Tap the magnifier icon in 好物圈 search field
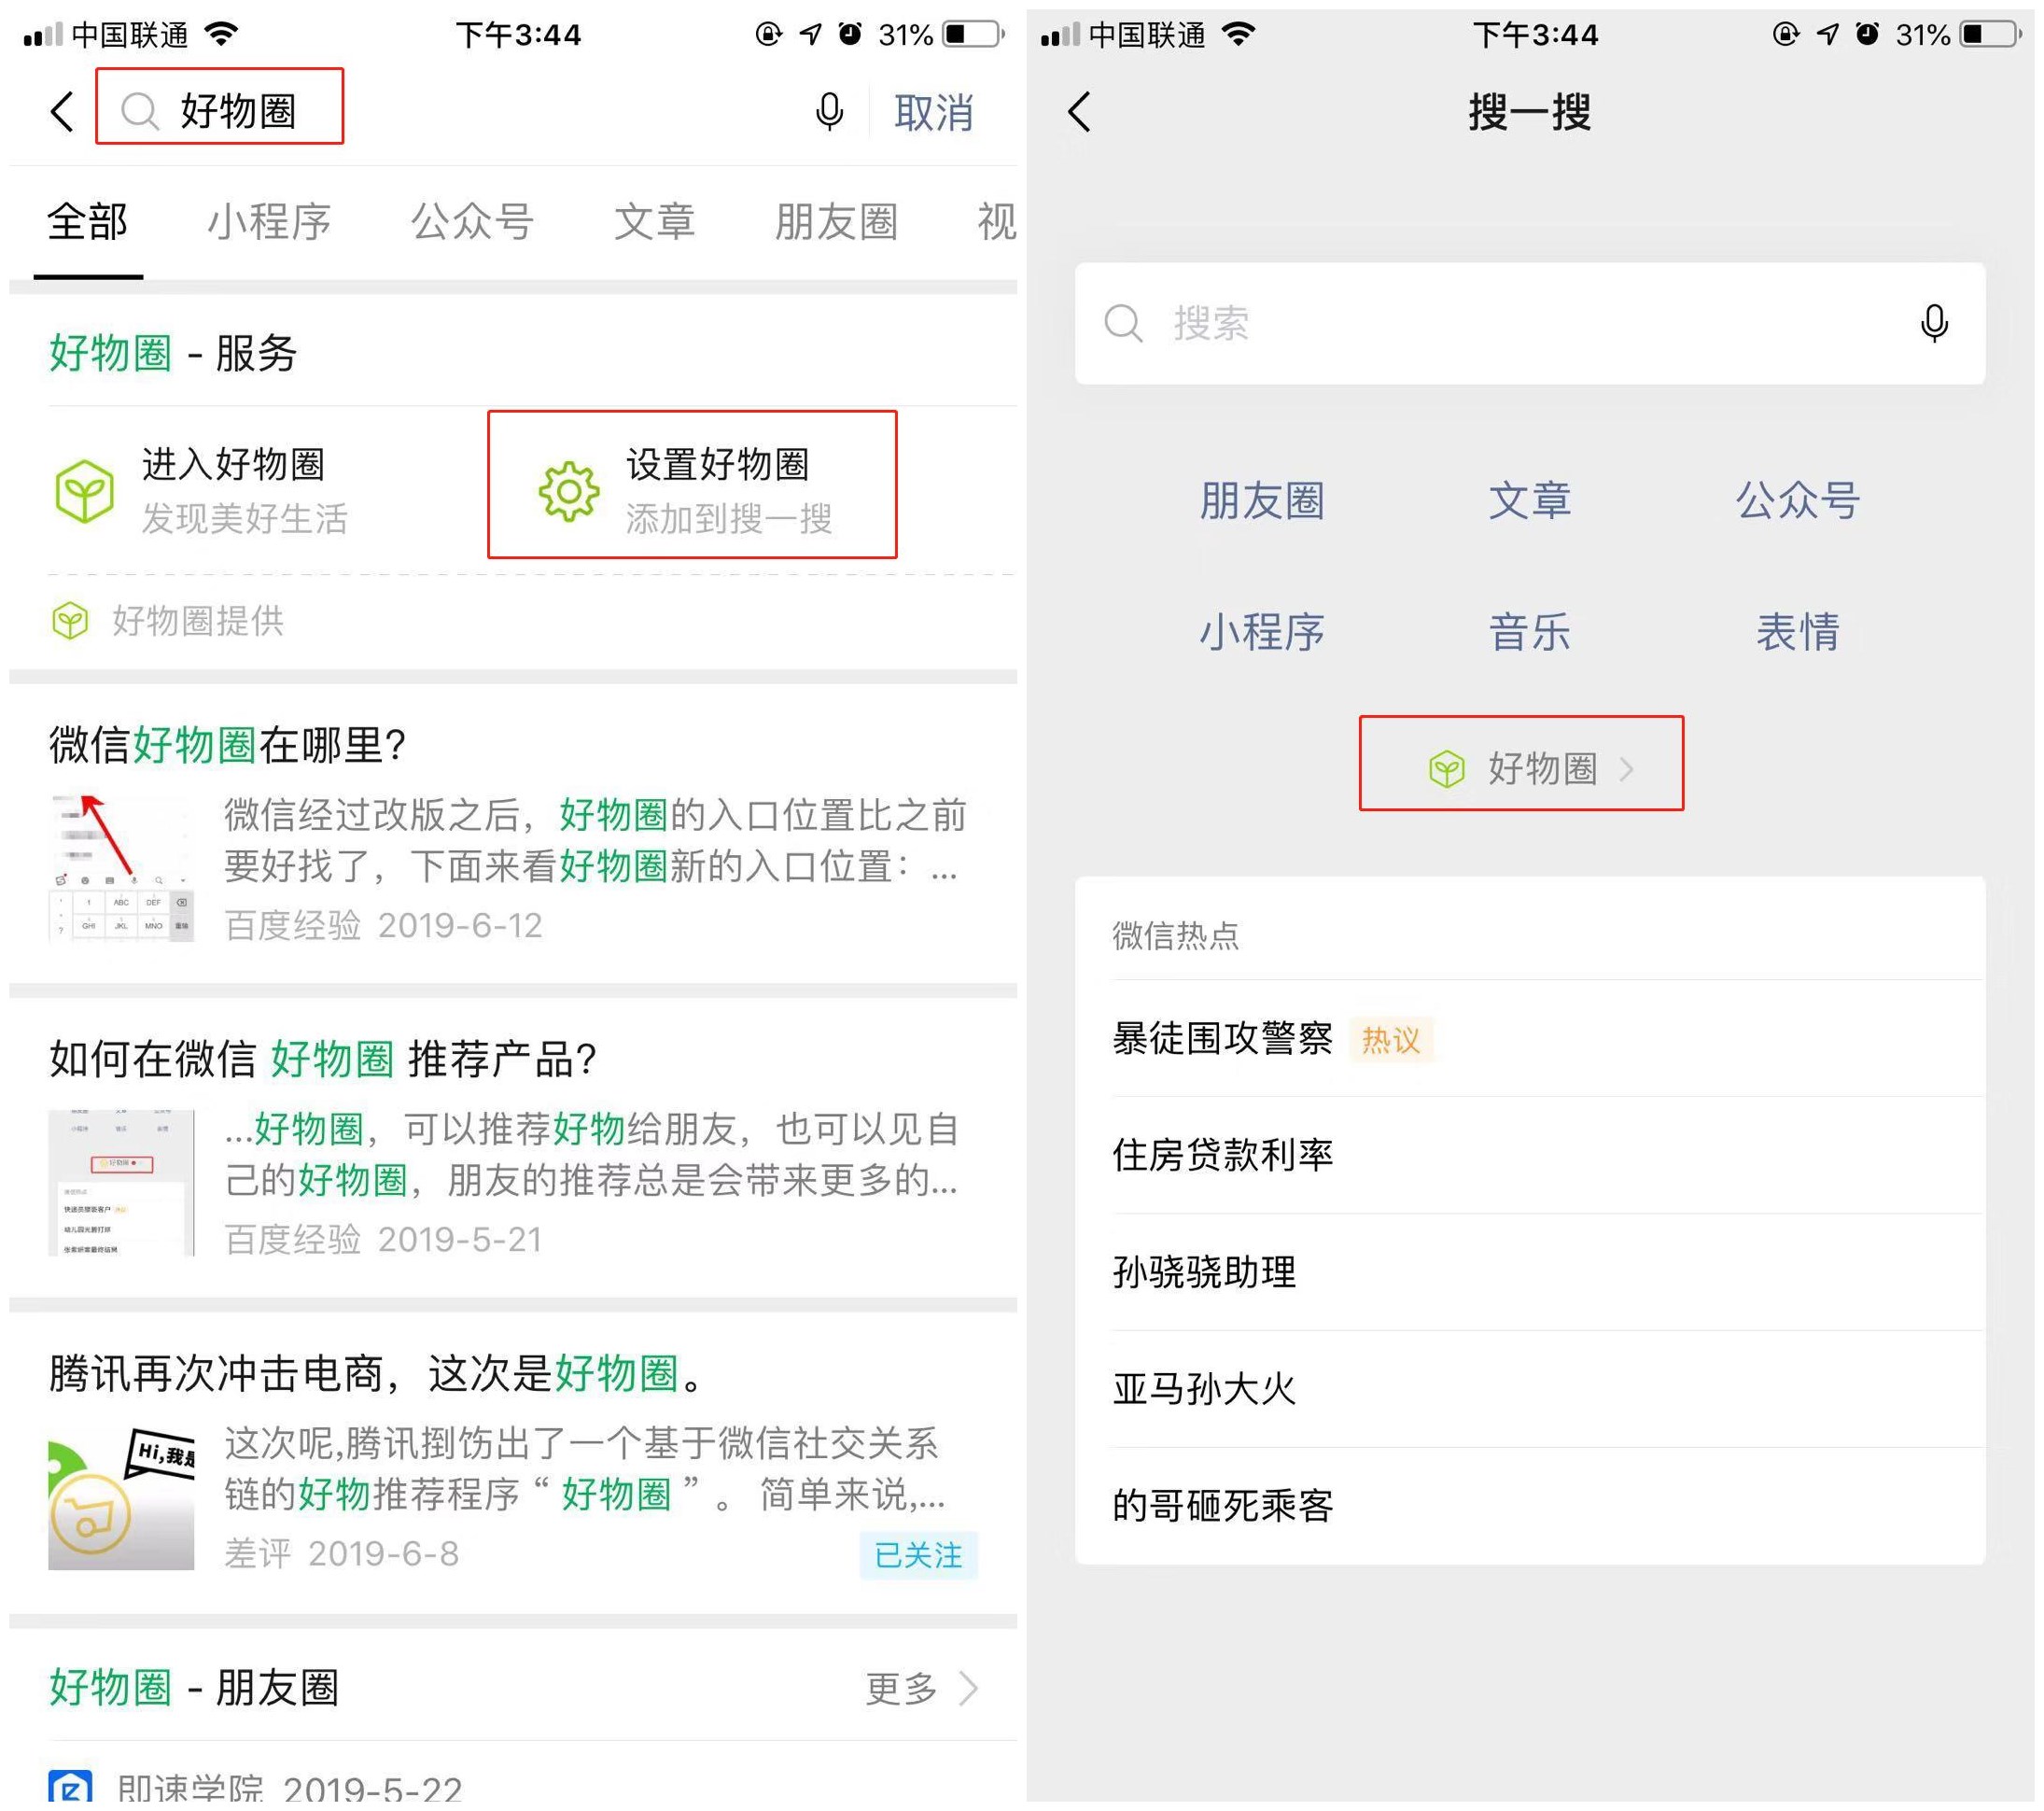 (140, 111)
